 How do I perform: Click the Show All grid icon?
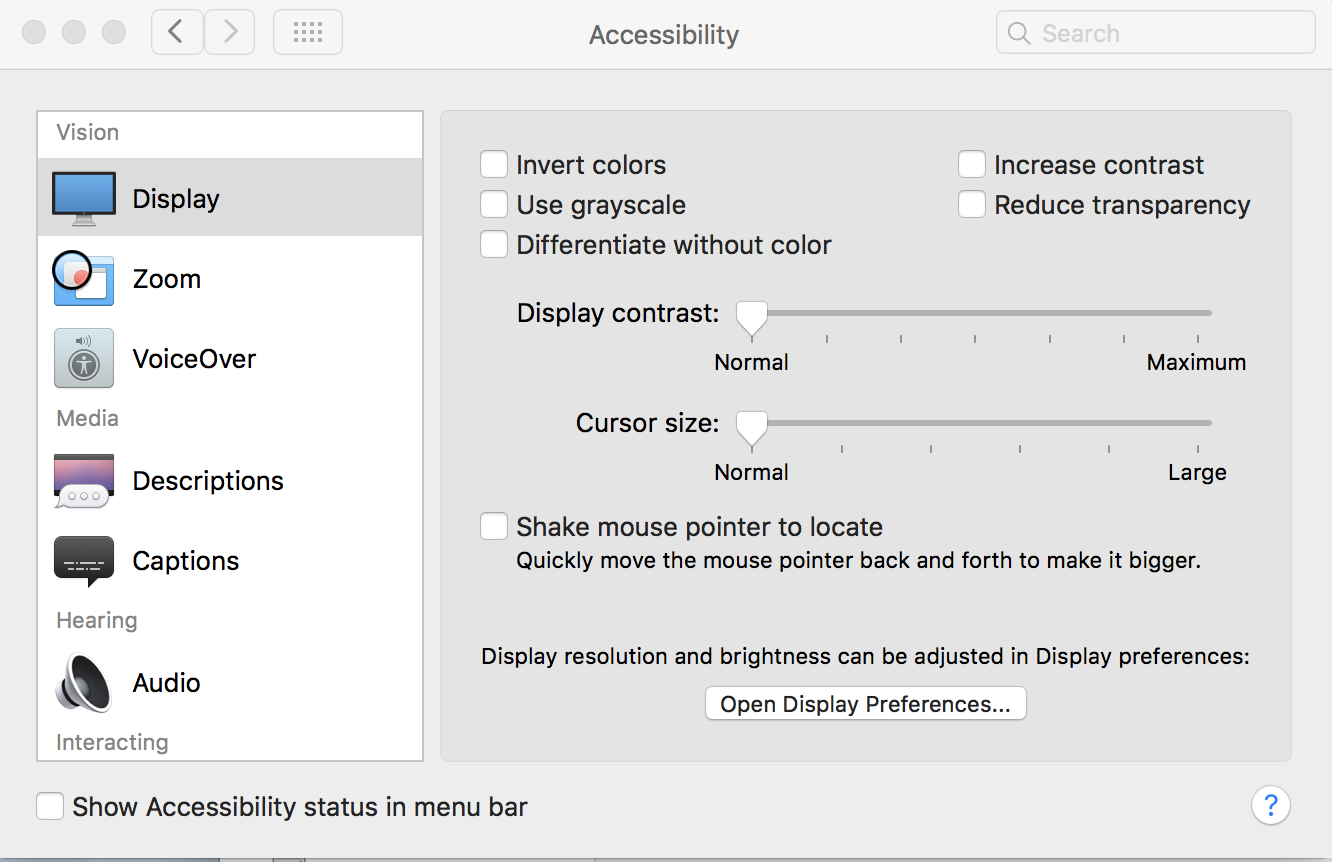coord(308,33)
